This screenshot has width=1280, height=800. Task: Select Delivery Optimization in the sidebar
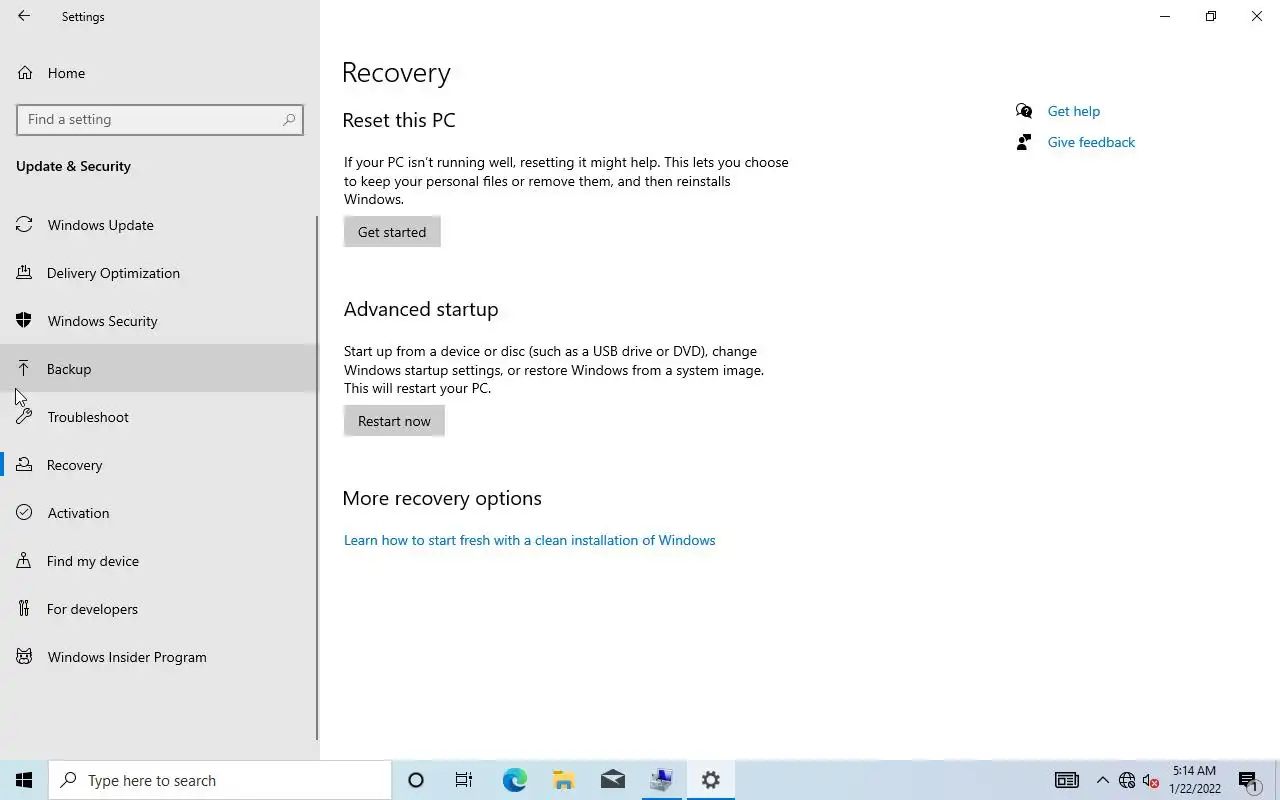tap(158, 273)
